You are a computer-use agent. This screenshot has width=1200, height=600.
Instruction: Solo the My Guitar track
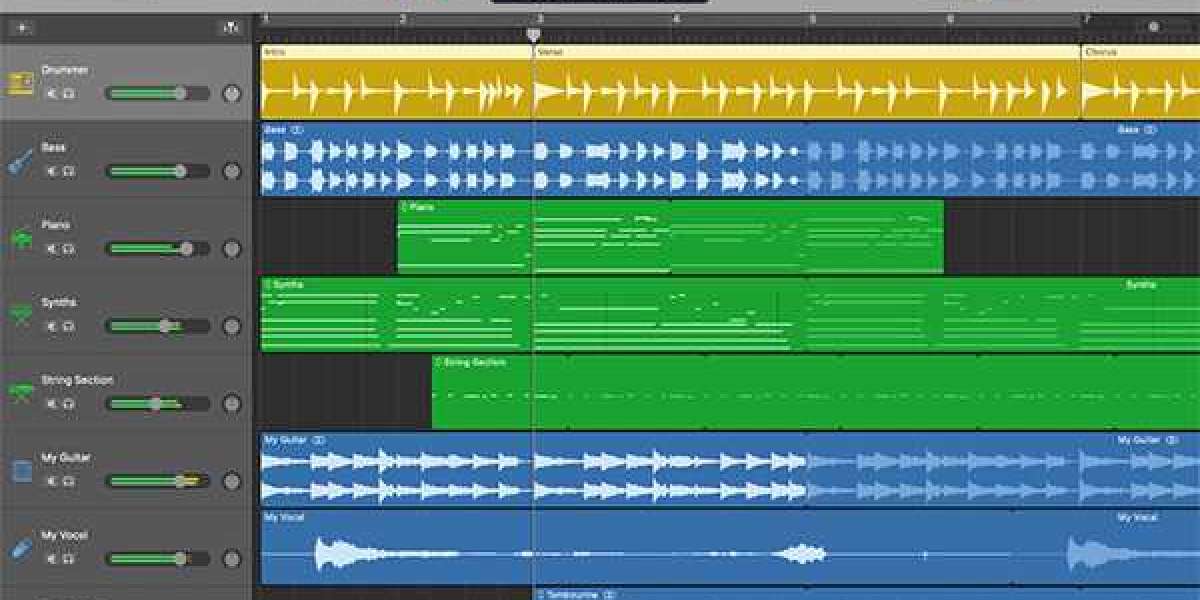pyautogui.click(x=69, y=481)
